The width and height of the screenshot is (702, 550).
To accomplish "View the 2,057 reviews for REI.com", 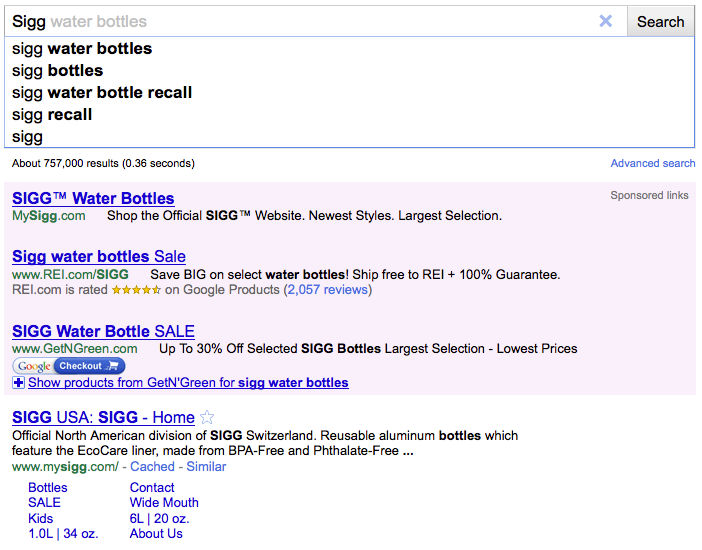I will pyautogui.click(x=327, y=290).
